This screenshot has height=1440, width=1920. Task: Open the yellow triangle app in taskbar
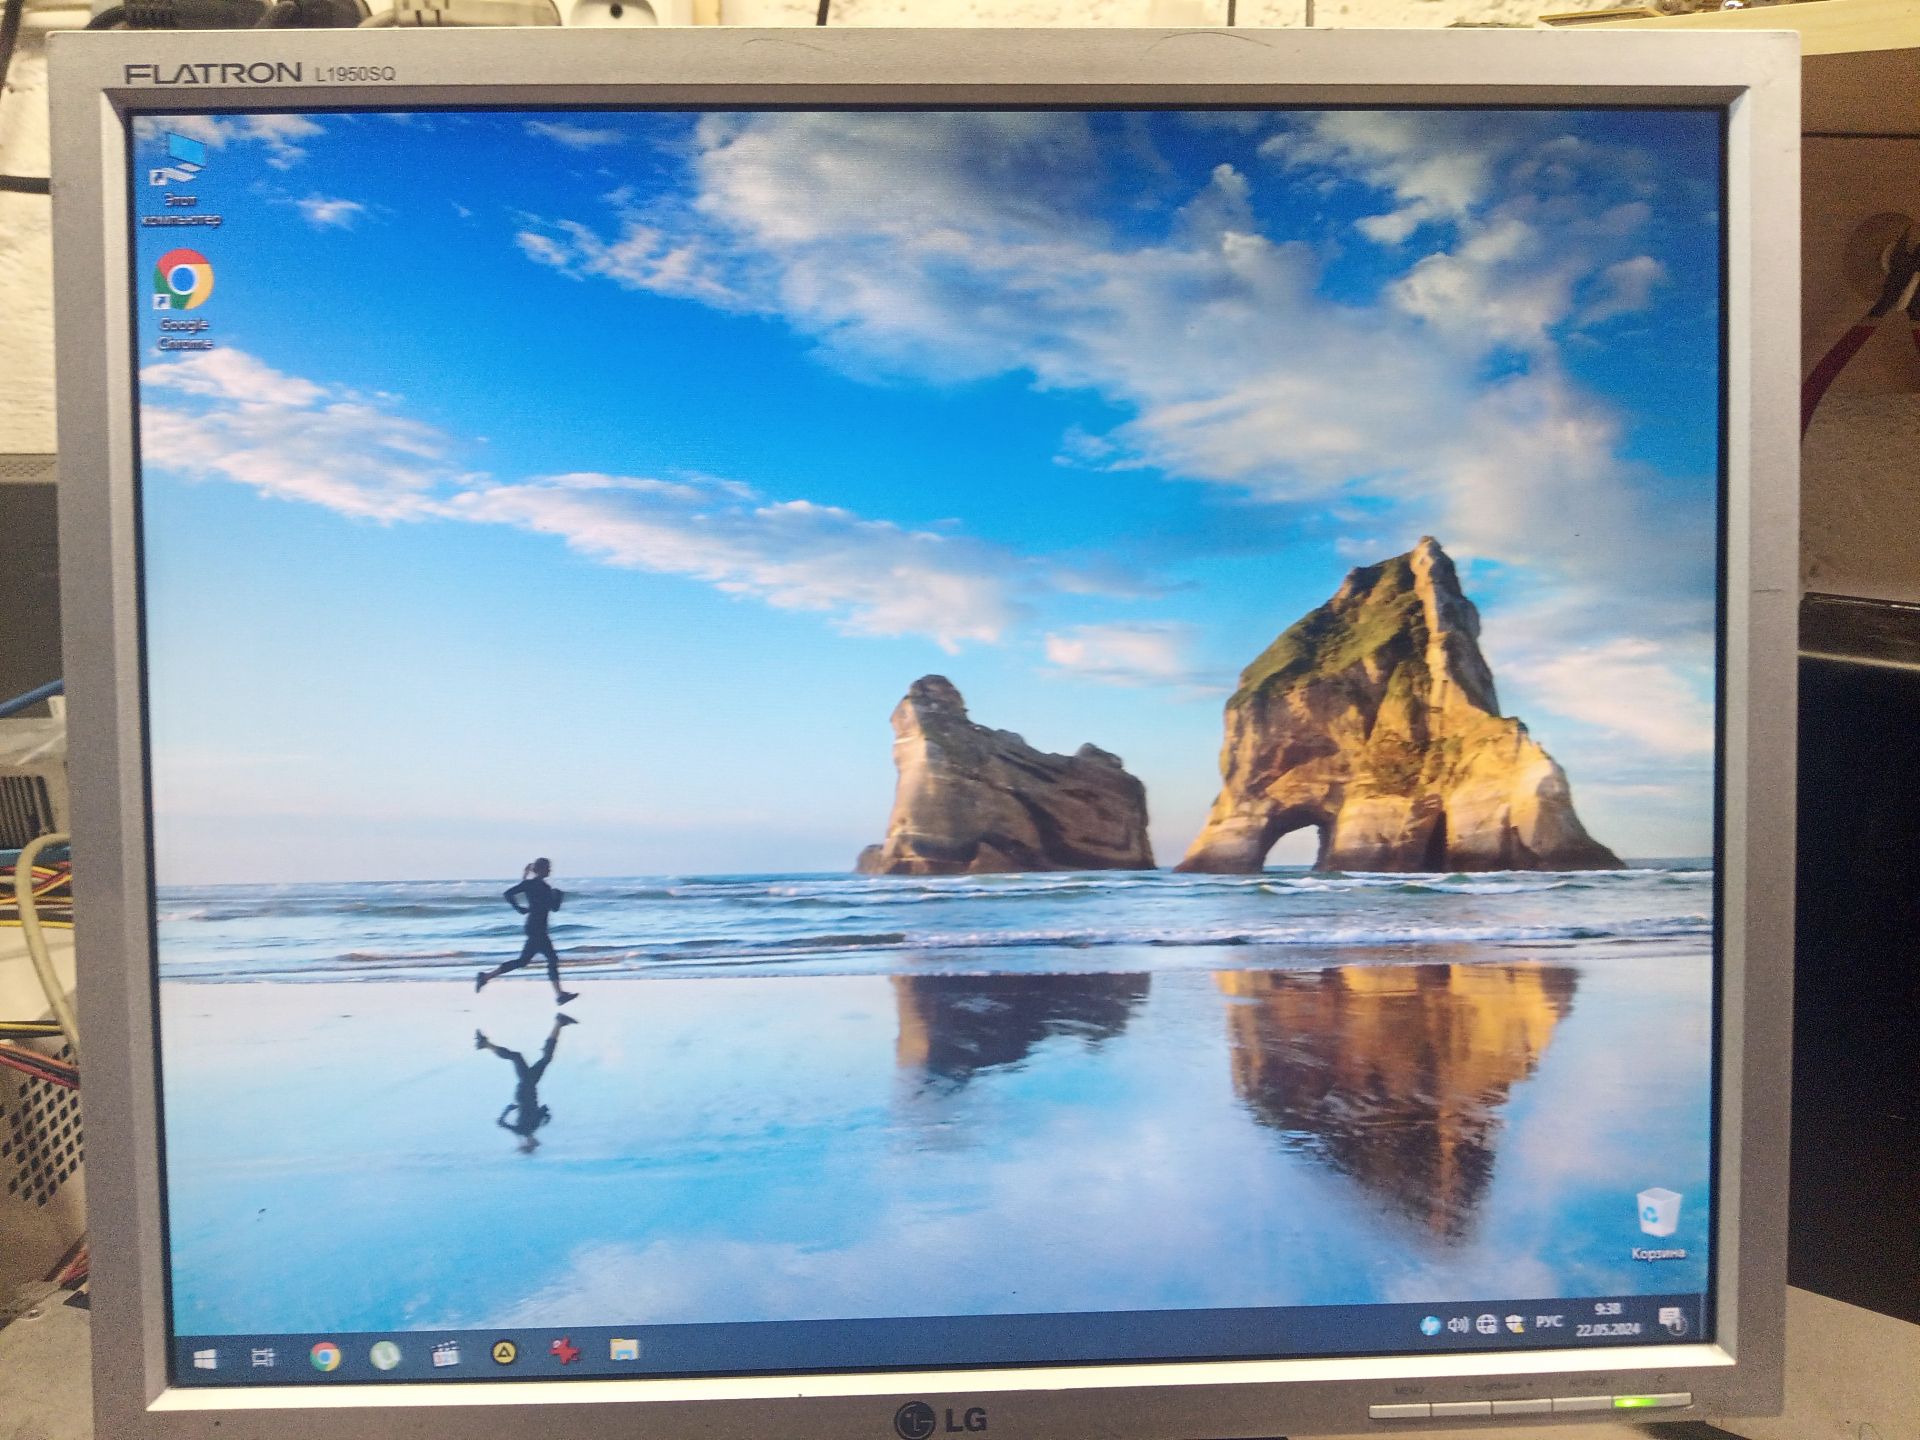(x=505, y=1354)
